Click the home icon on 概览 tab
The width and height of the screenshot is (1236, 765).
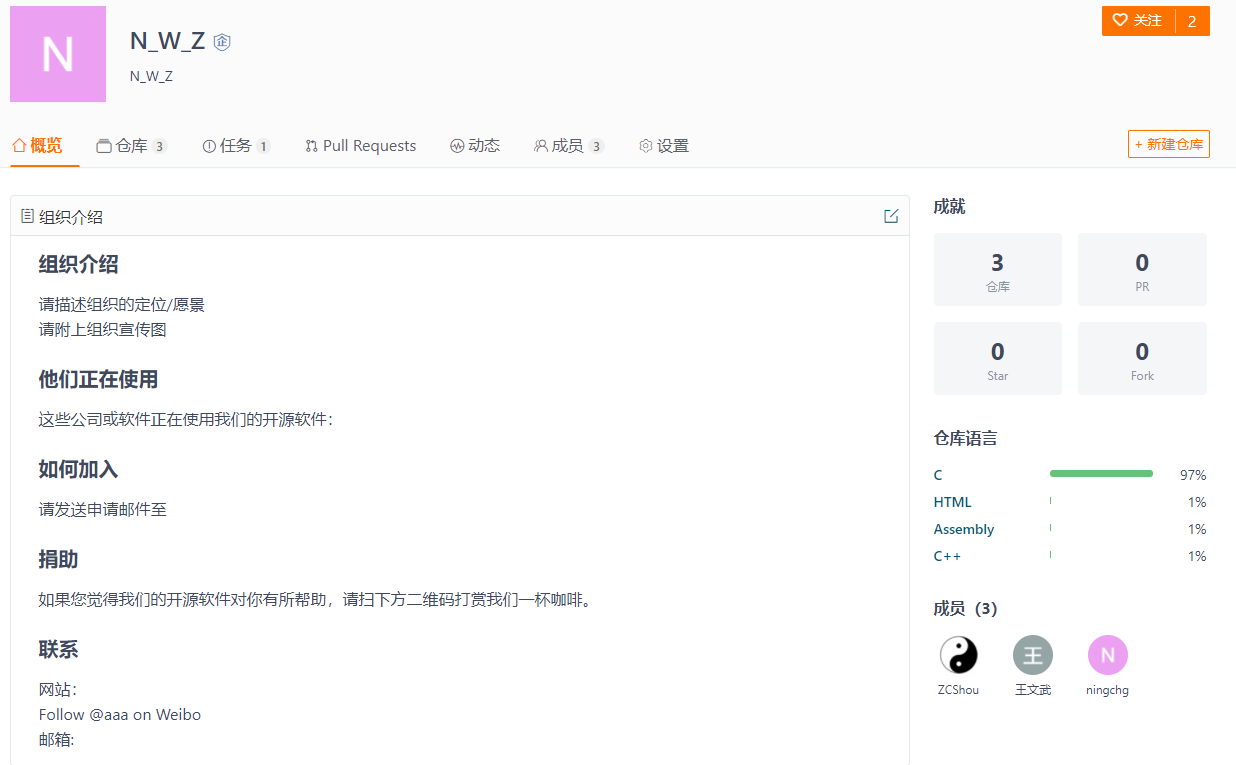tap(20, 145)
